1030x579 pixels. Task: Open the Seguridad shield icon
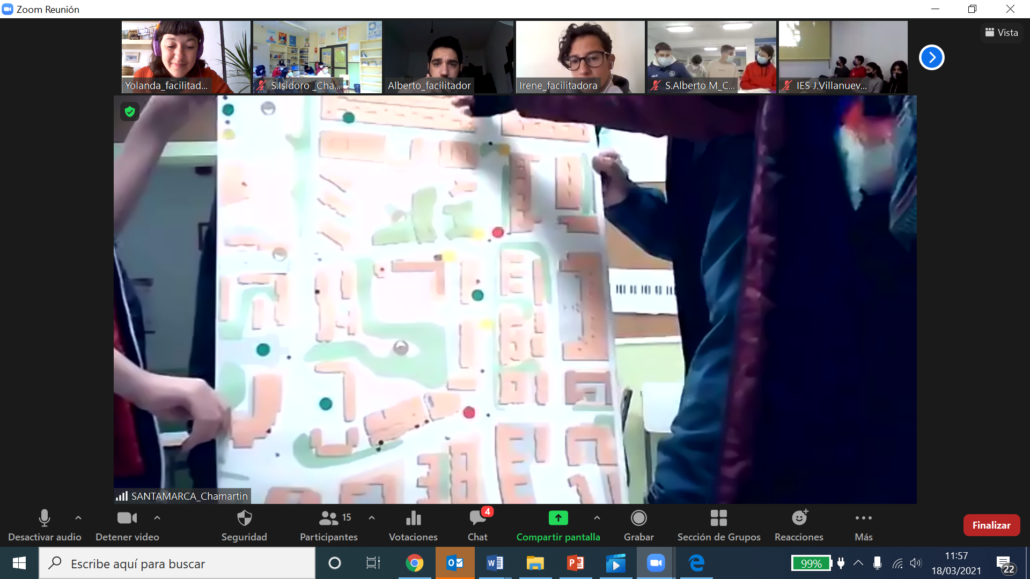[244, 518]
